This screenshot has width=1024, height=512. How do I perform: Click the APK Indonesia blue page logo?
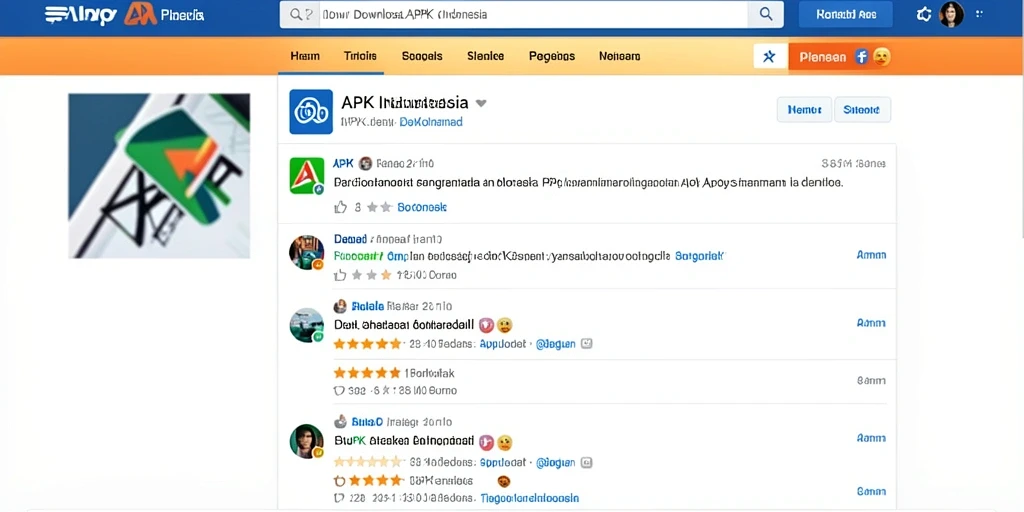[311, 112]
